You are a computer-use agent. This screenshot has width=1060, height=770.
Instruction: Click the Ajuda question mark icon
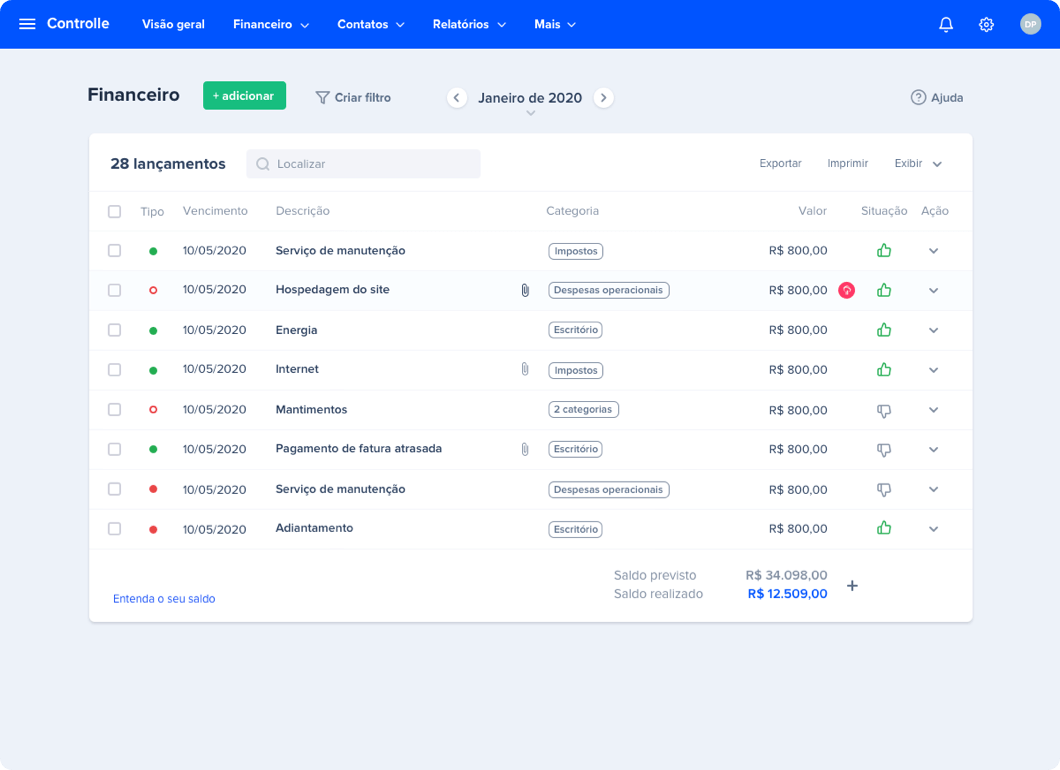click(916, 97)
